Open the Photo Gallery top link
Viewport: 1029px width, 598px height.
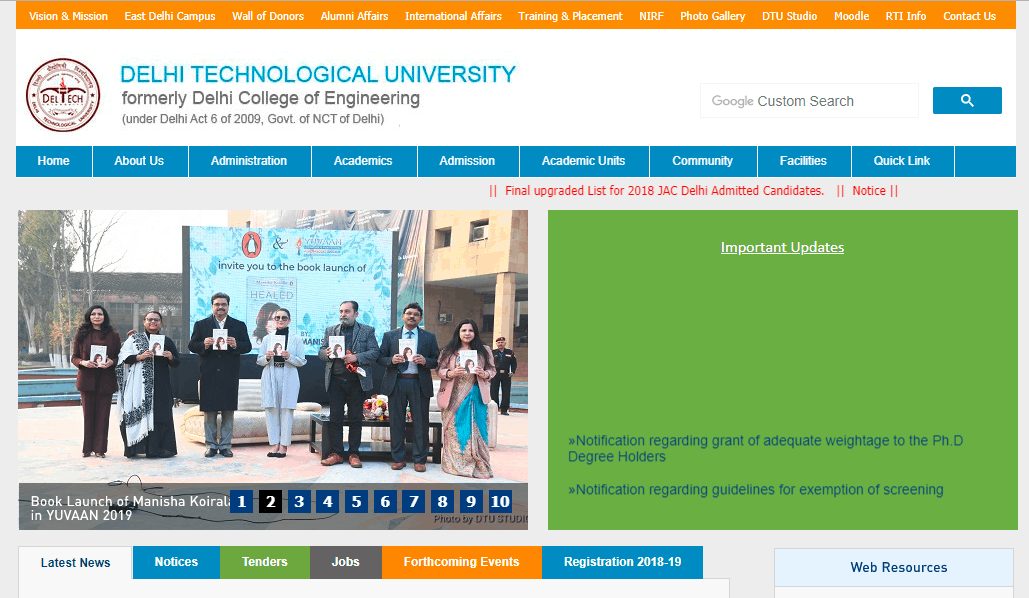(x=712, y=16)
